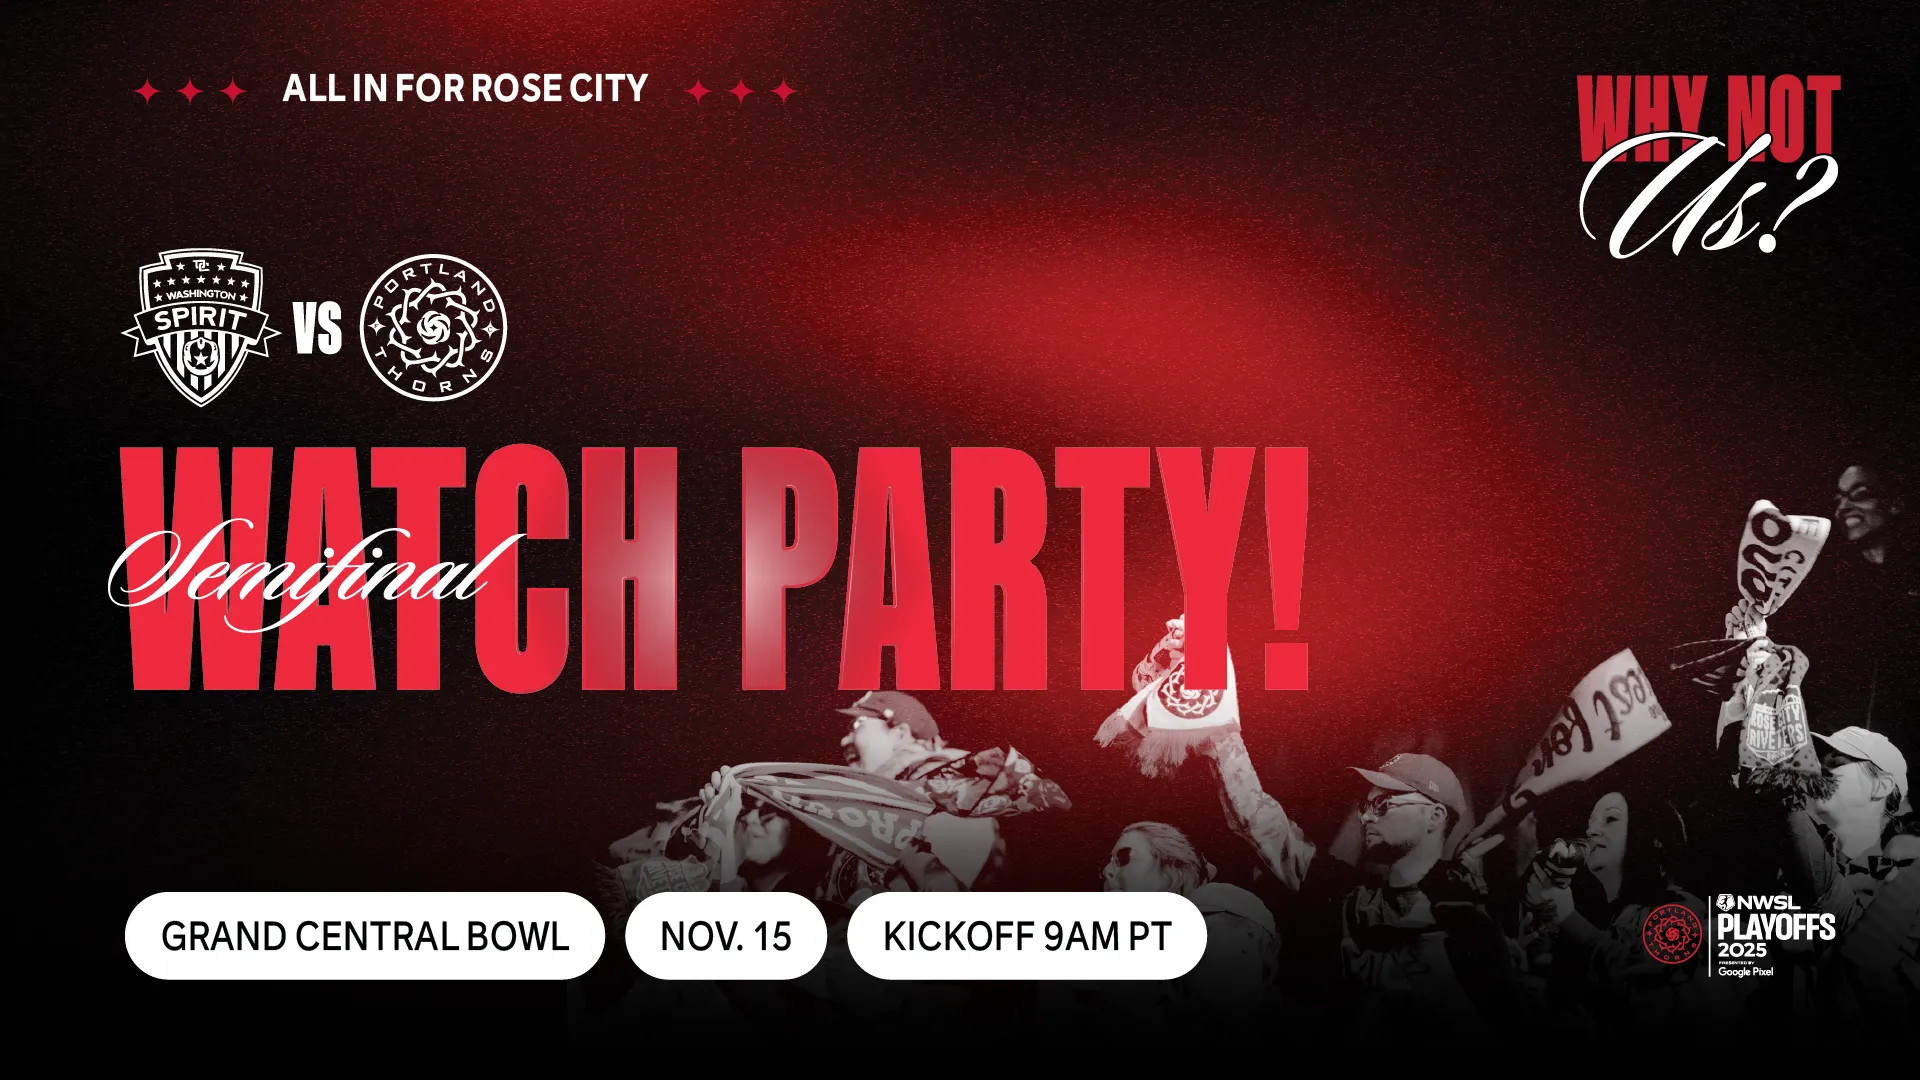1920x1080 pixels.
Task: Click the Washington Spirit crest logo
Action: pyautogui.click(x=201, y=328)
